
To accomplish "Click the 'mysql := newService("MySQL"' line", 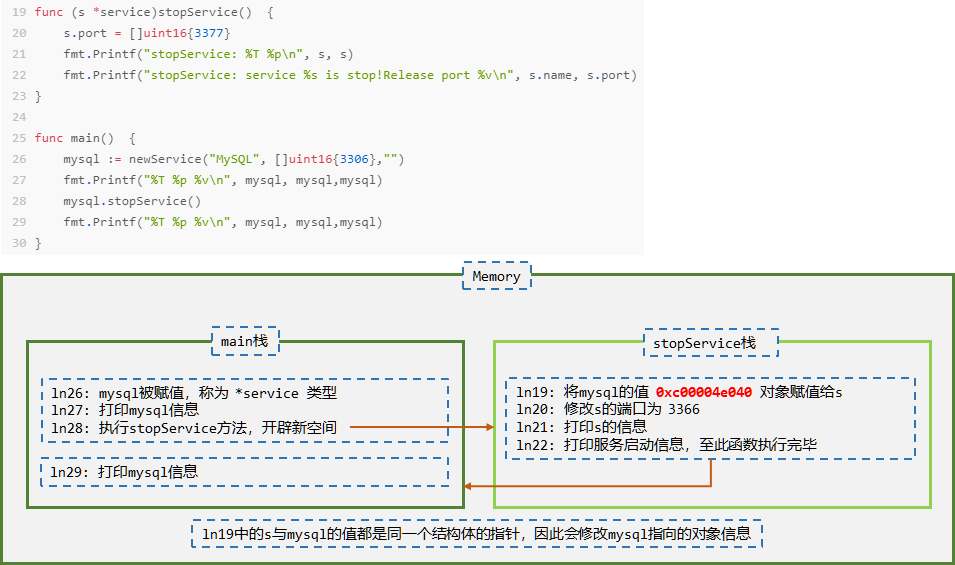I will [234, 159].
